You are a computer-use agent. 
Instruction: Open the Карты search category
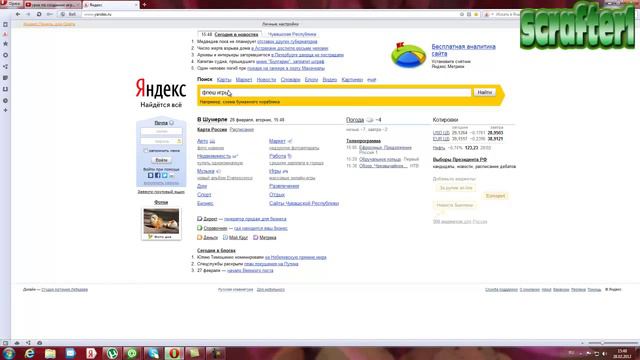(224, 80)
